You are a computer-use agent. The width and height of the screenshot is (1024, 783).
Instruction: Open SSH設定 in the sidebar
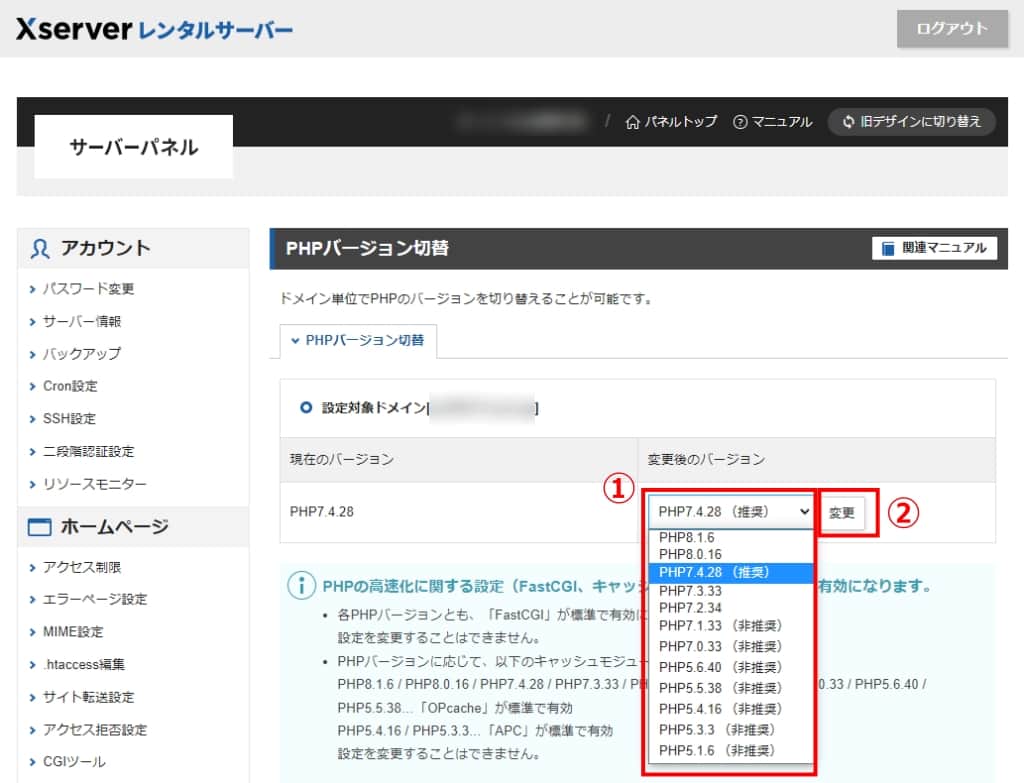click(69, 419)
